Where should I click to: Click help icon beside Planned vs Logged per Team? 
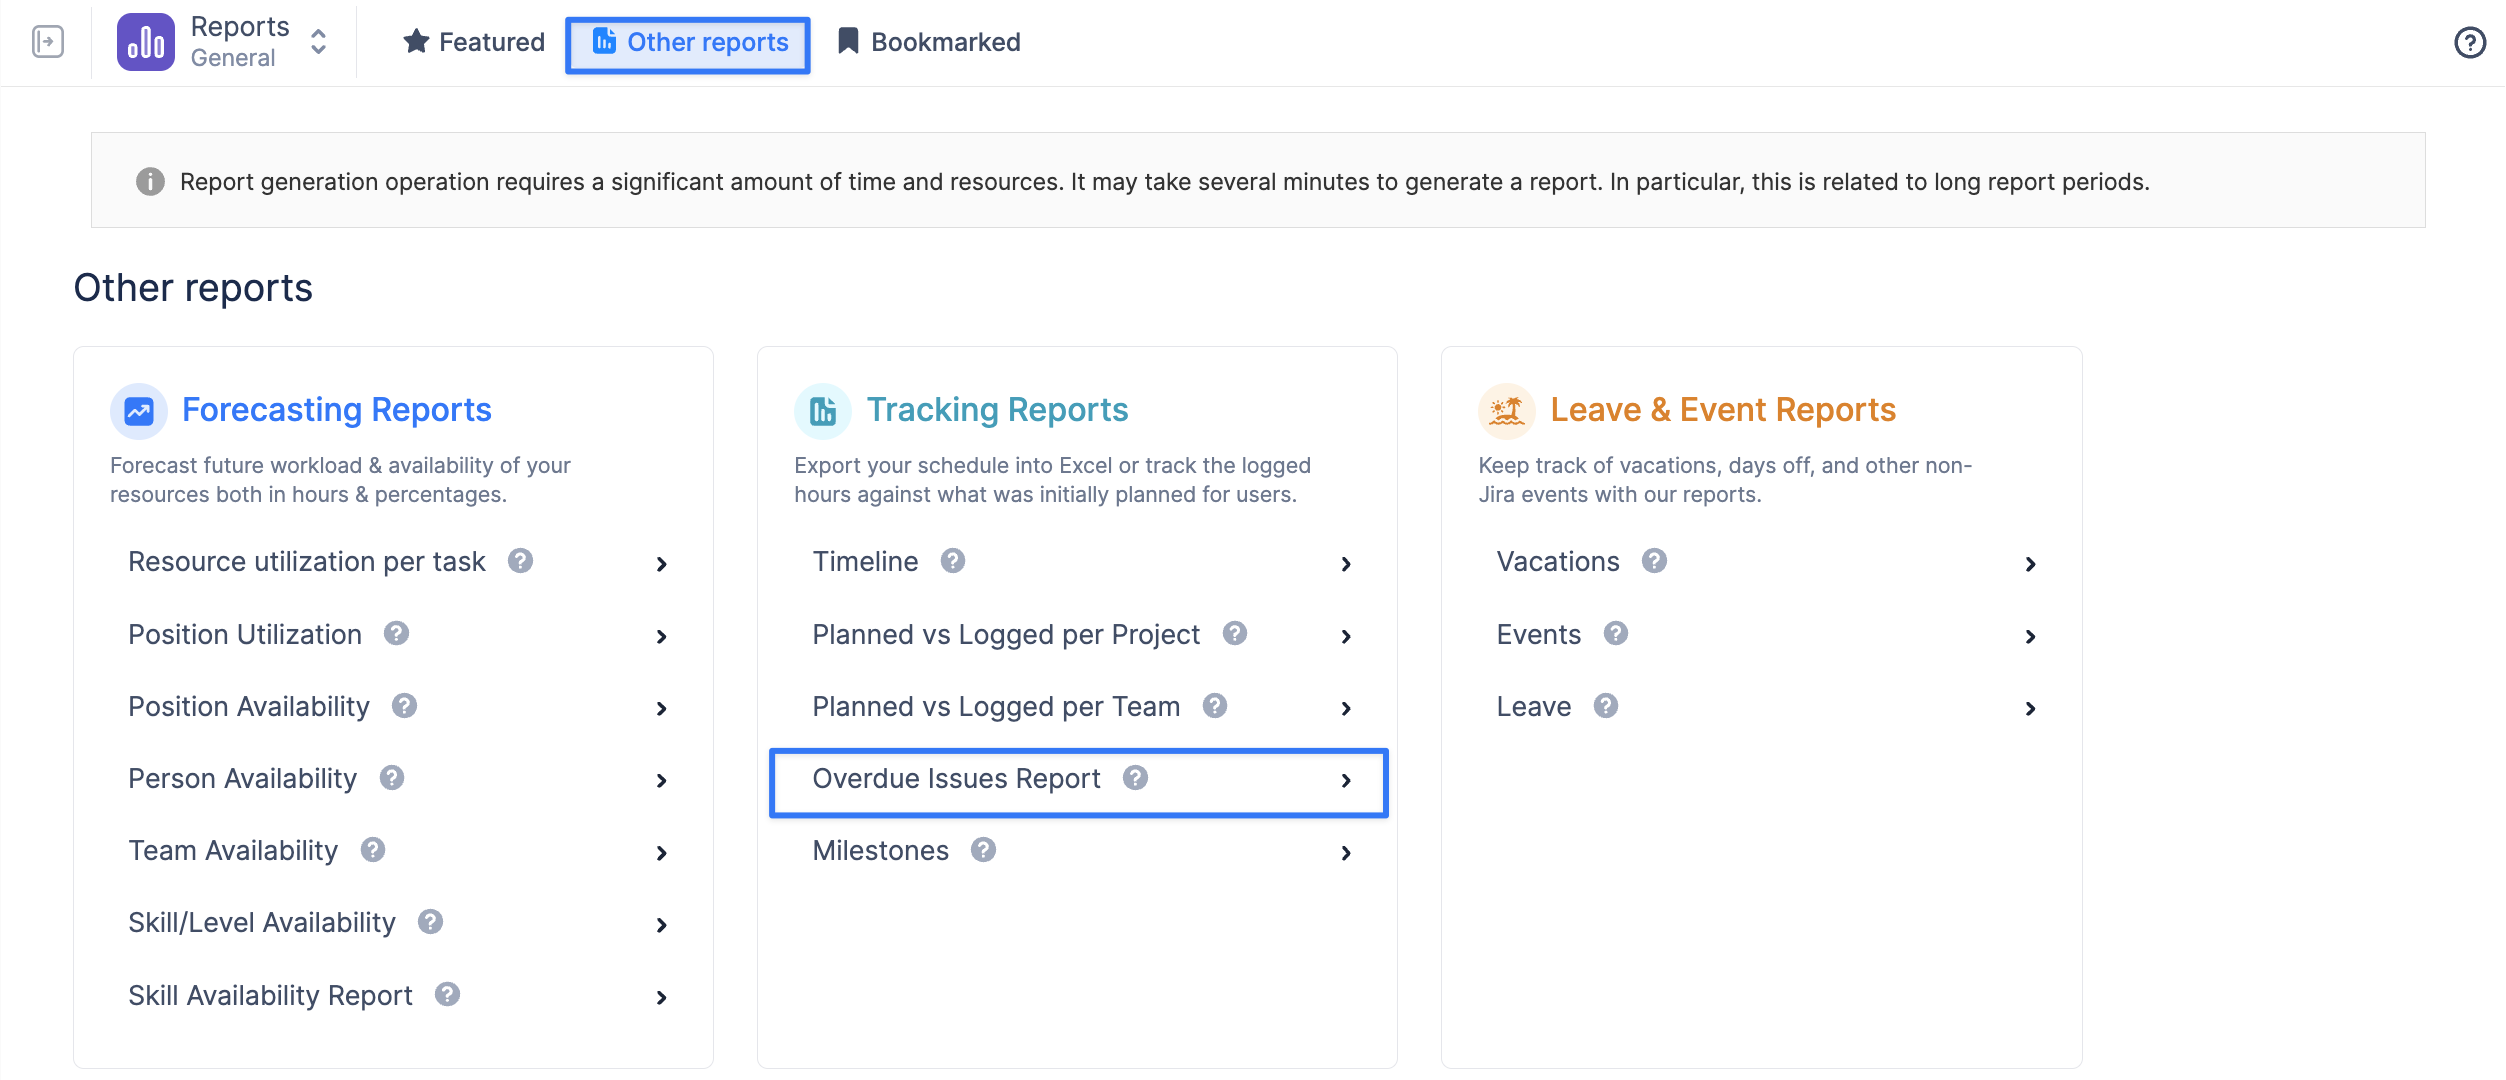[1215, 706]
